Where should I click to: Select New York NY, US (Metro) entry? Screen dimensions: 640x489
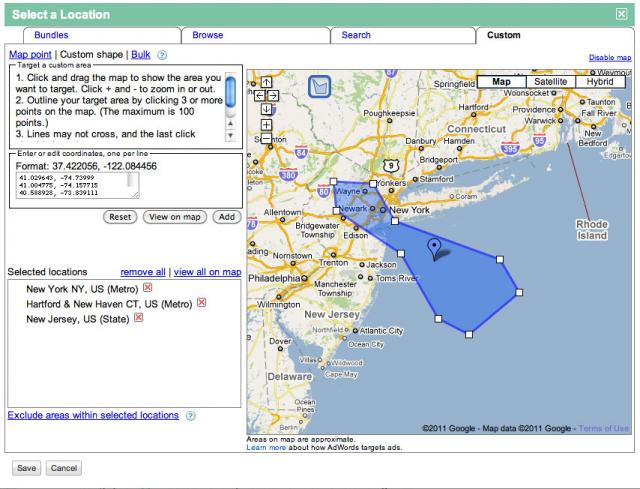(x=82, y=289)
